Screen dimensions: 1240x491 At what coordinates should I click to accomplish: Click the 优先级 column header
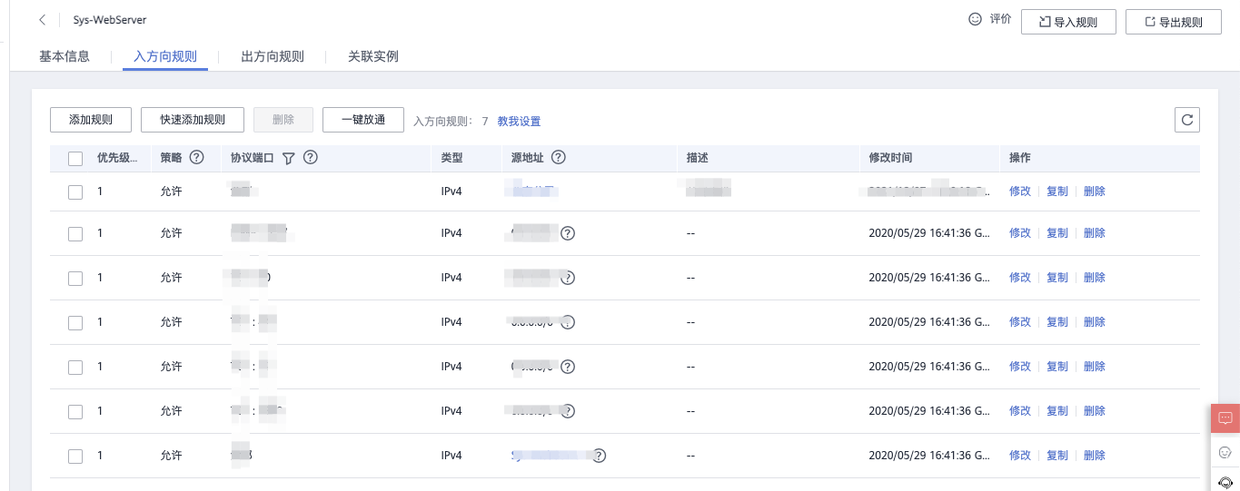(117, 157)
